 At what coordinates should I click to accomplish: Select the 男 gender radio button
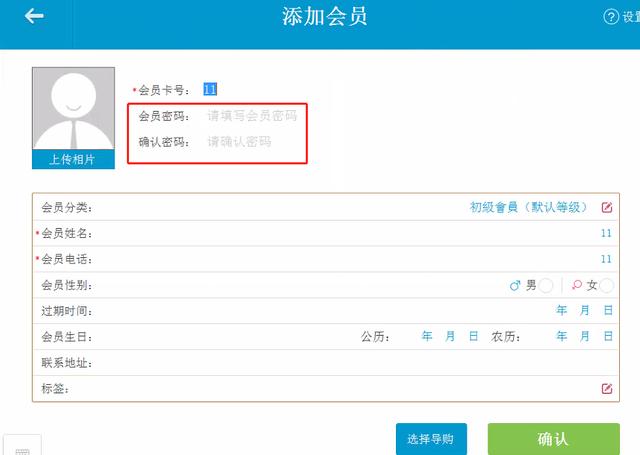[x=545, y=286]
